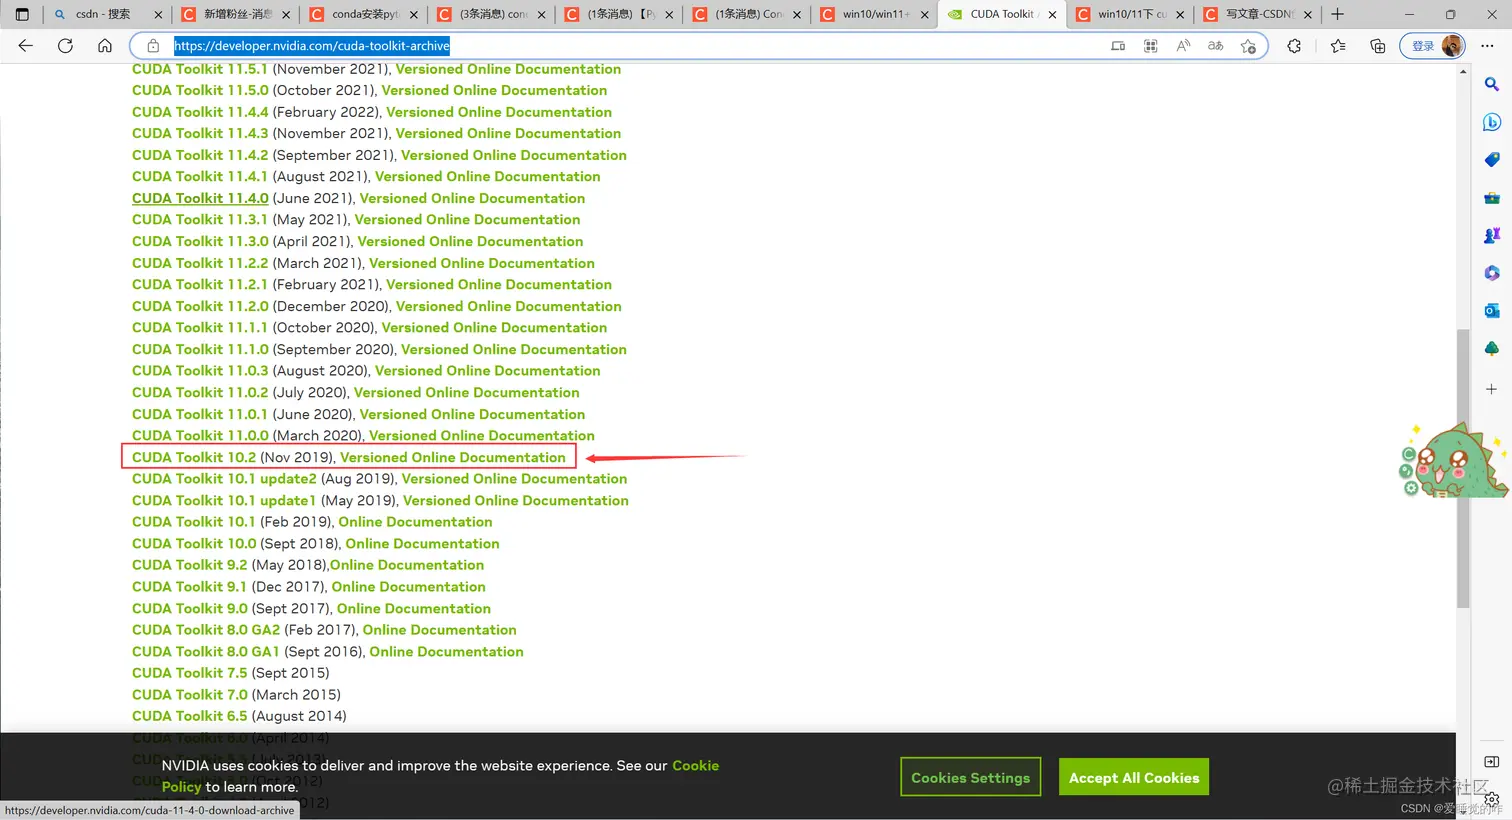This screenshot has width=1512, height=820.
Task: Click the Accept All Cookies button
Action: point(1134,777)
